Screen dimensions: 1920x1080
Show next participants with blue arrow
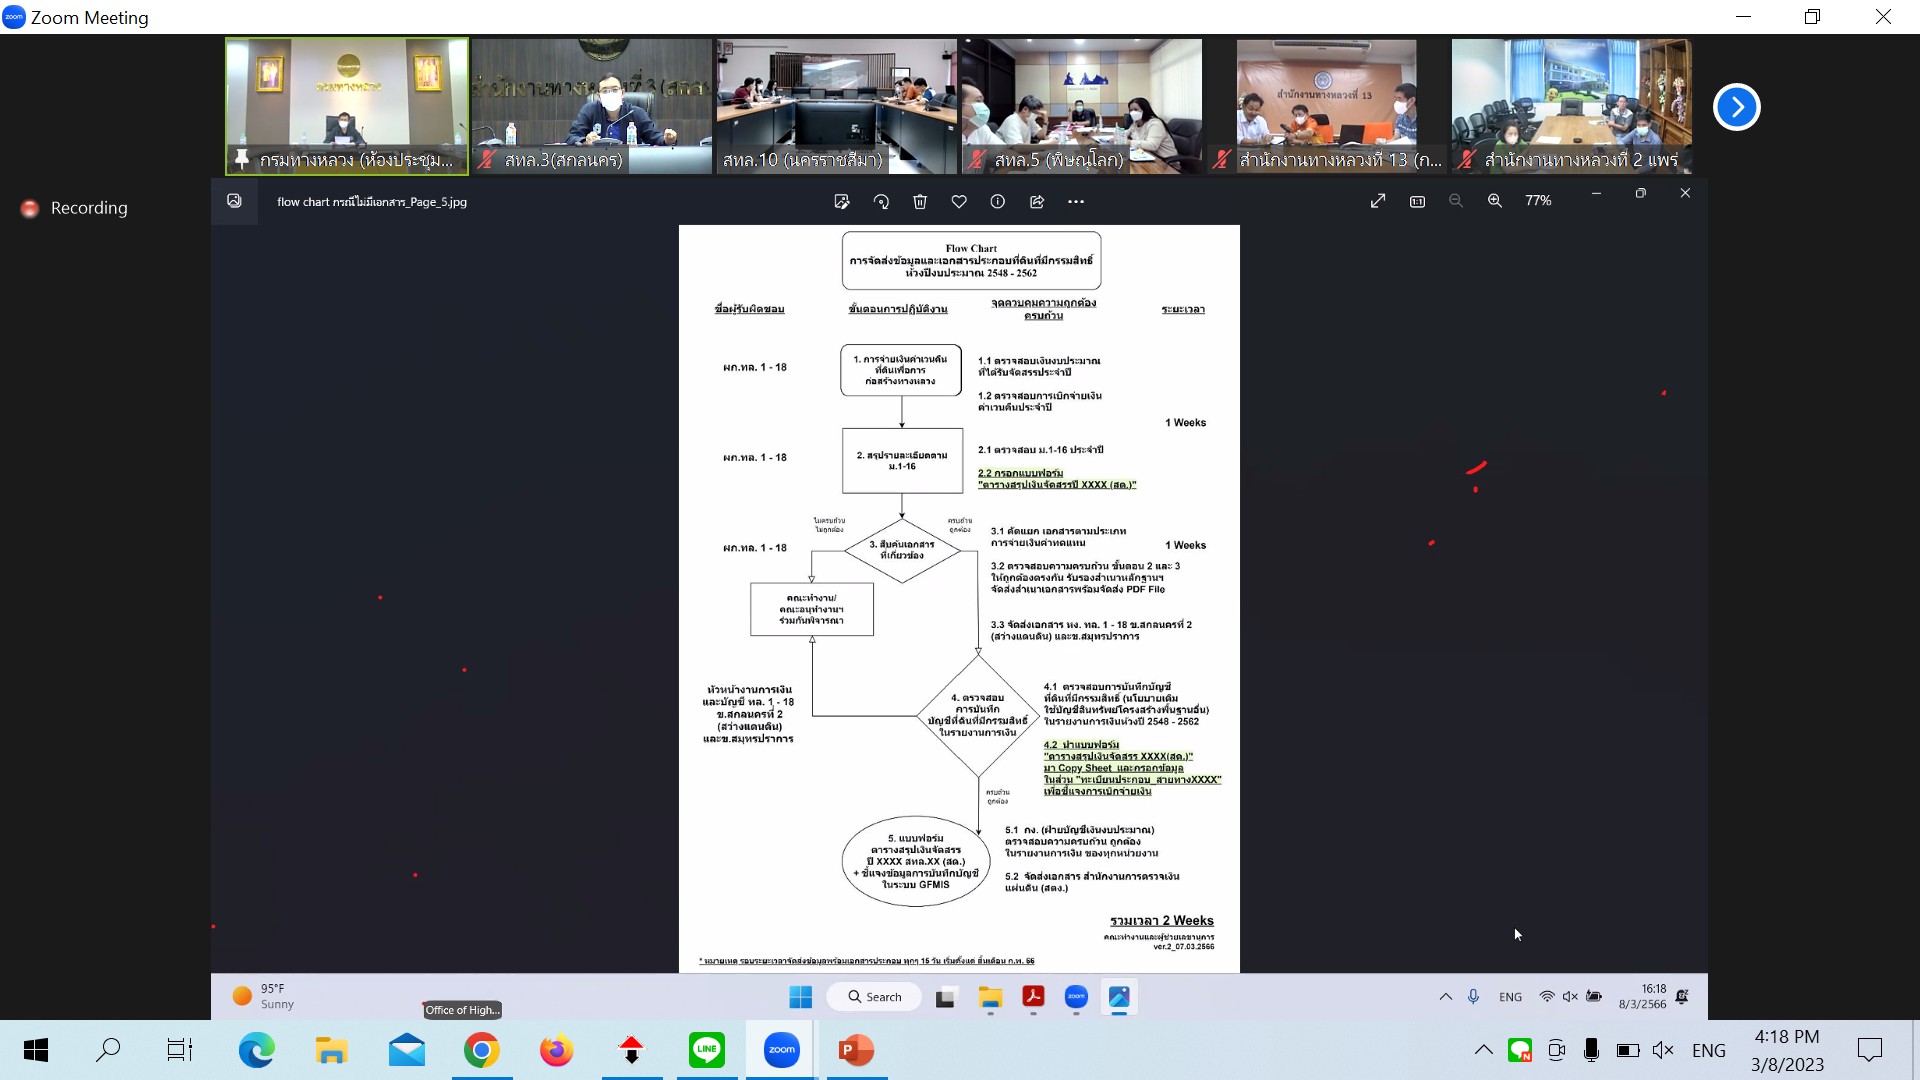[x=1737, y=107]
